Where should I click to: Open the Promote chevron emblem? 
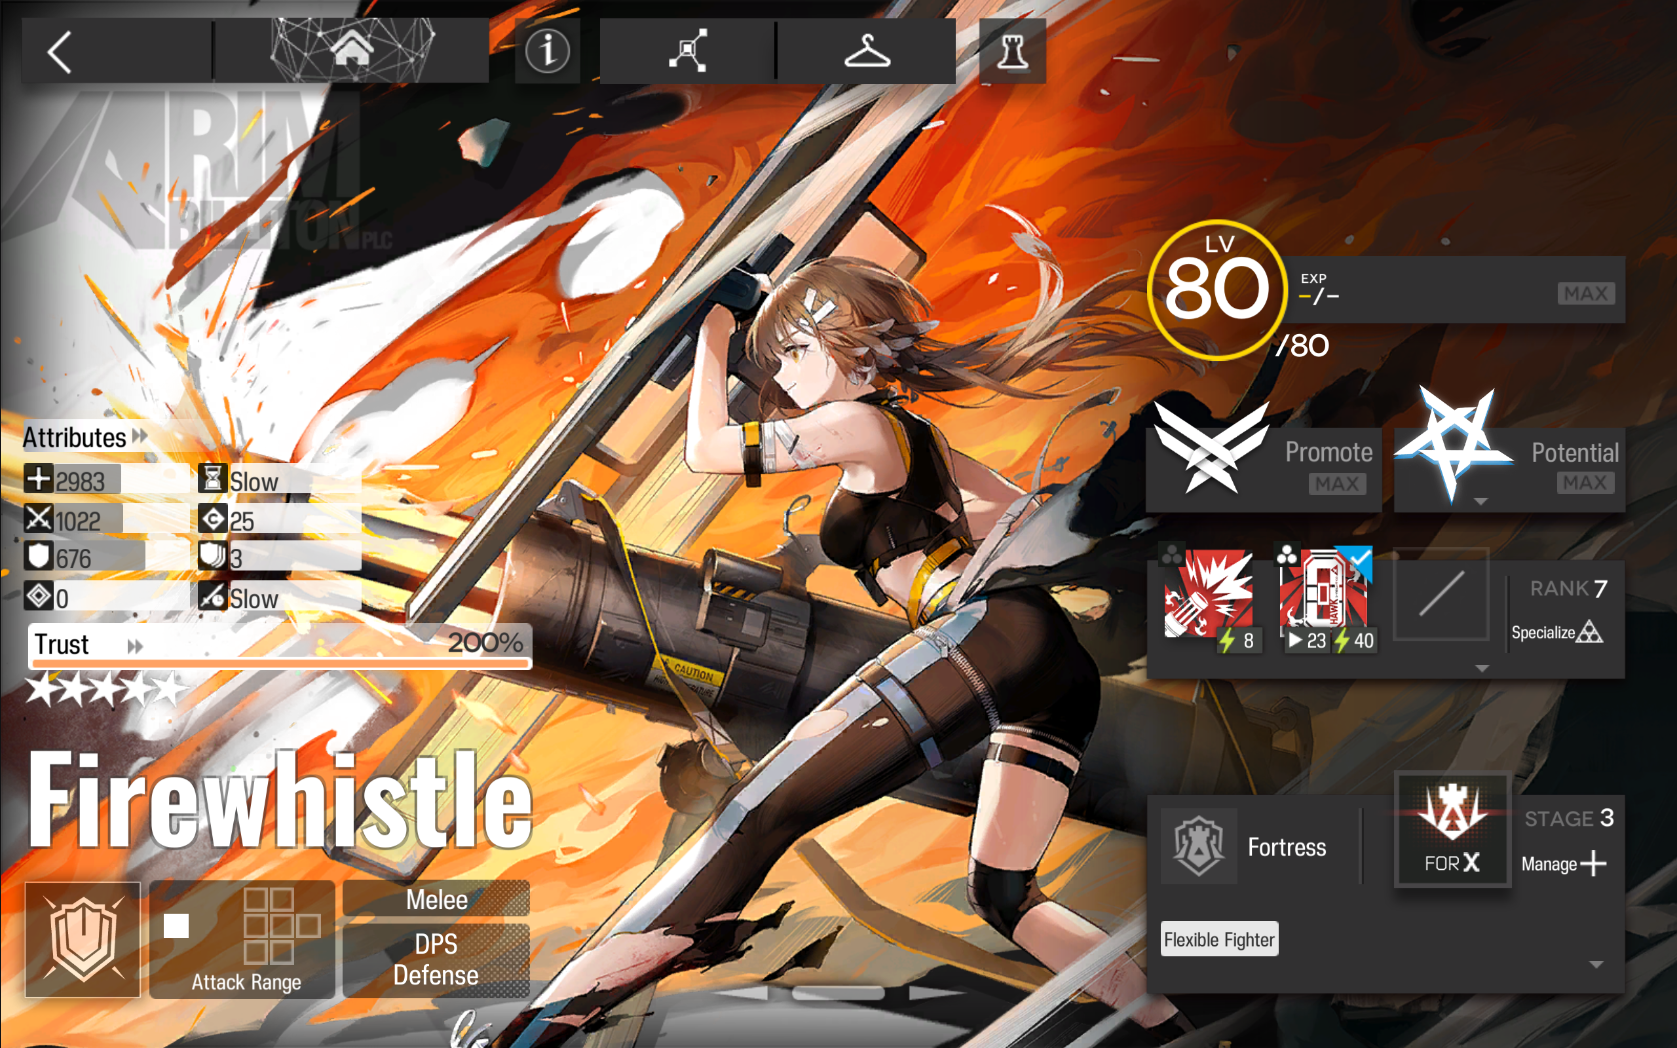tap(1211, 448)
